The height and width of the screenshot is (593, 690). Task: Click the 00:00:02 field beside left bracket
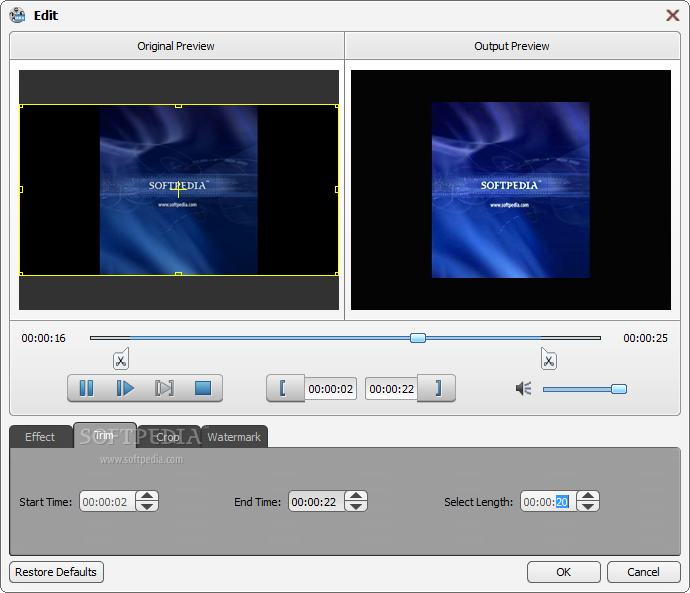330,389
